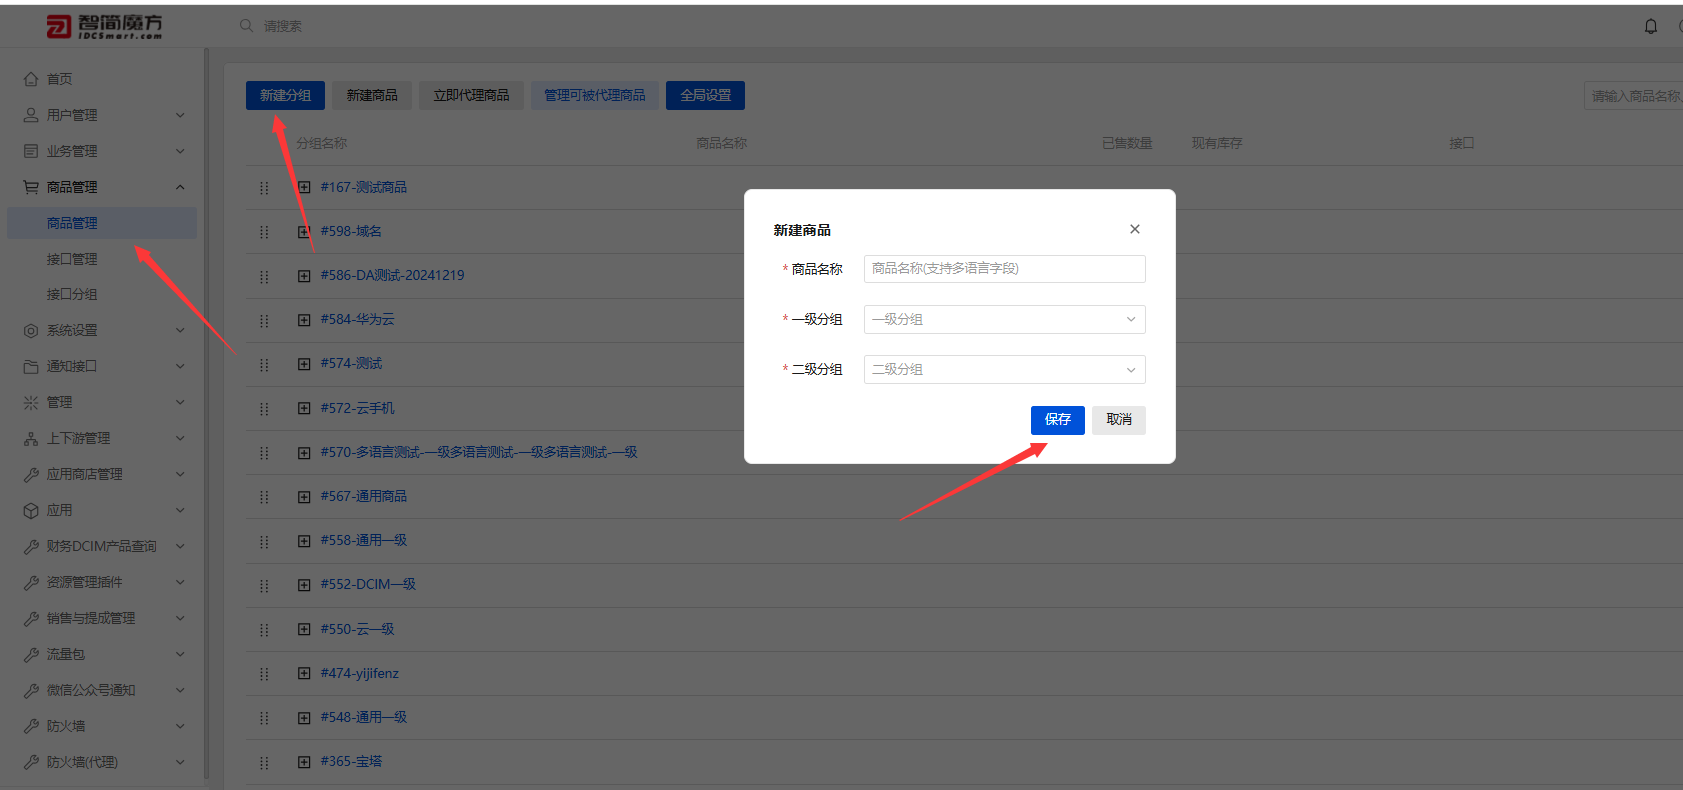Click drag handle for #167-测试商品 row
Image resolution: width=1683 pixels, height=790 pixels.
coord(264,188)
